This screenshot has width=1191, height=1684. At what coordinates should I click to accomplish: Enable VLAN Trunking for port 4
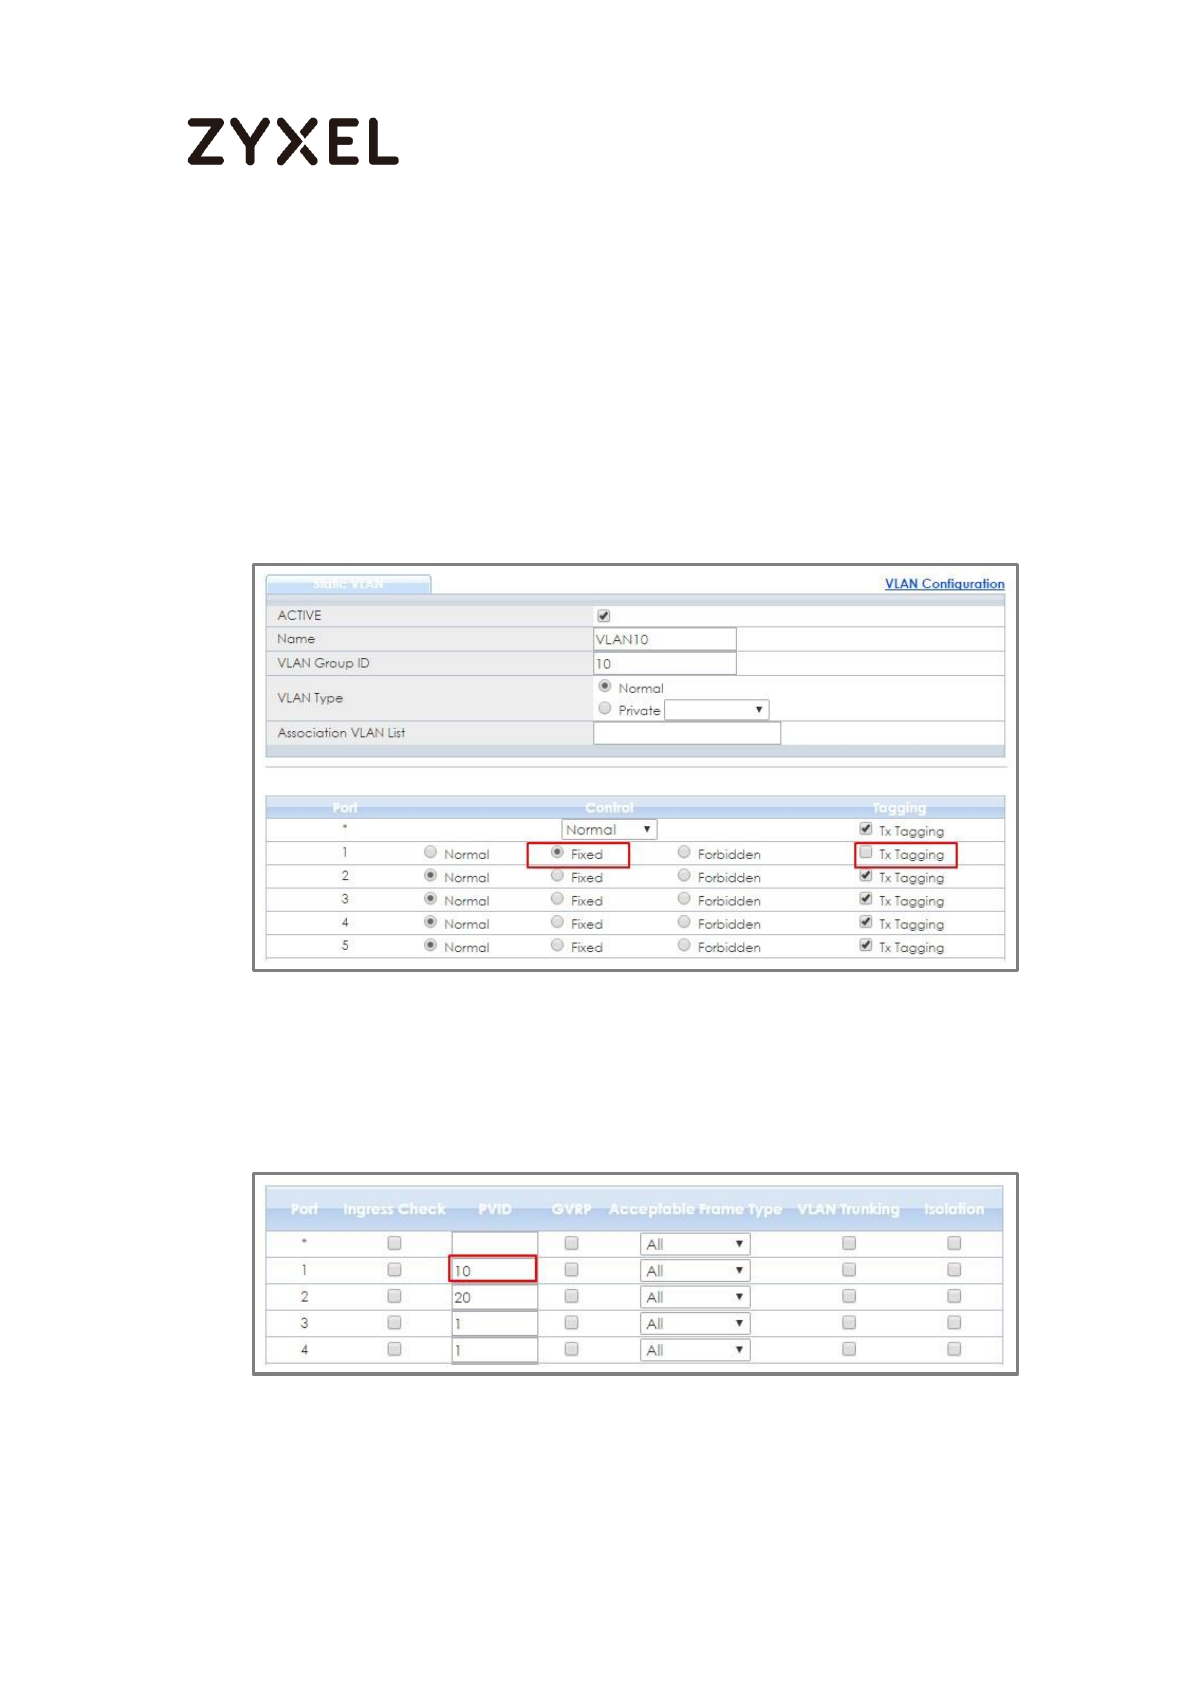point(848,1349)
